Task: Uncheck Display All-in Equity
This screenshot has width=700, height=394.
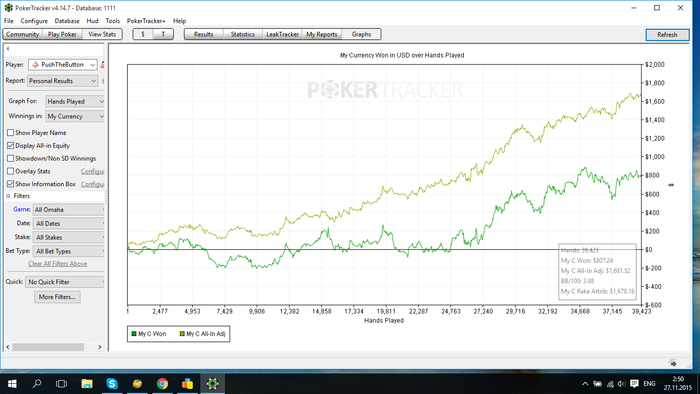Action: [x=10, y=145]
